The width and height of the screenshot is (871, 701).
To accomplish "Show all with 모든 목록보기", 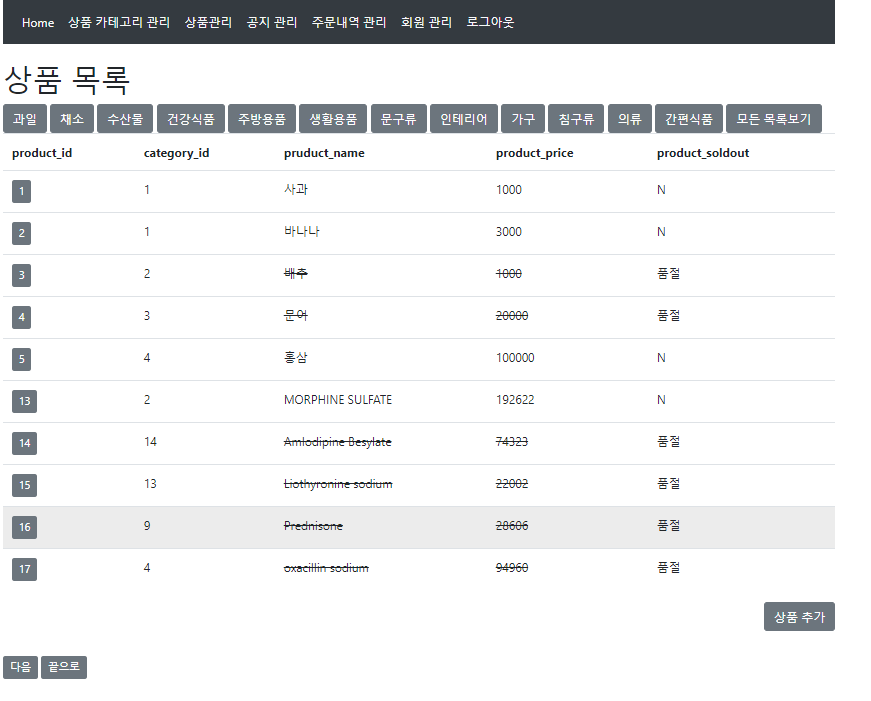I will (774, 119).
